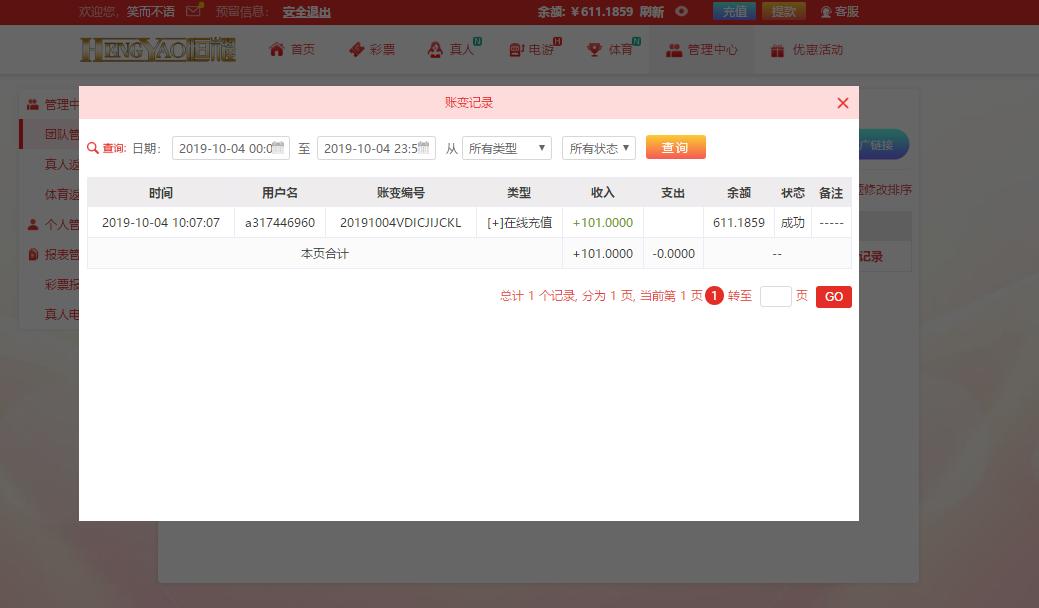Click the 提款 withdraw button in header
1039x608 pixels.
[784, 11]
